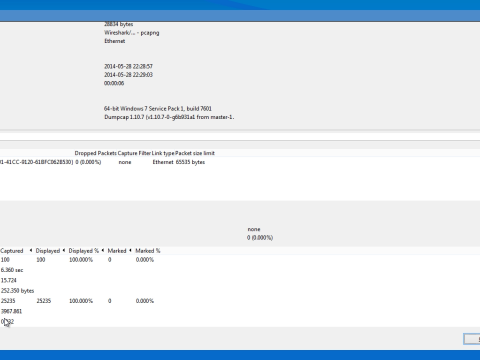Image resolution: width=480 pixels, height=360 pixels.
Task: Select '0.000%' in the 25235 row
Action: click(x=145, y=301)
